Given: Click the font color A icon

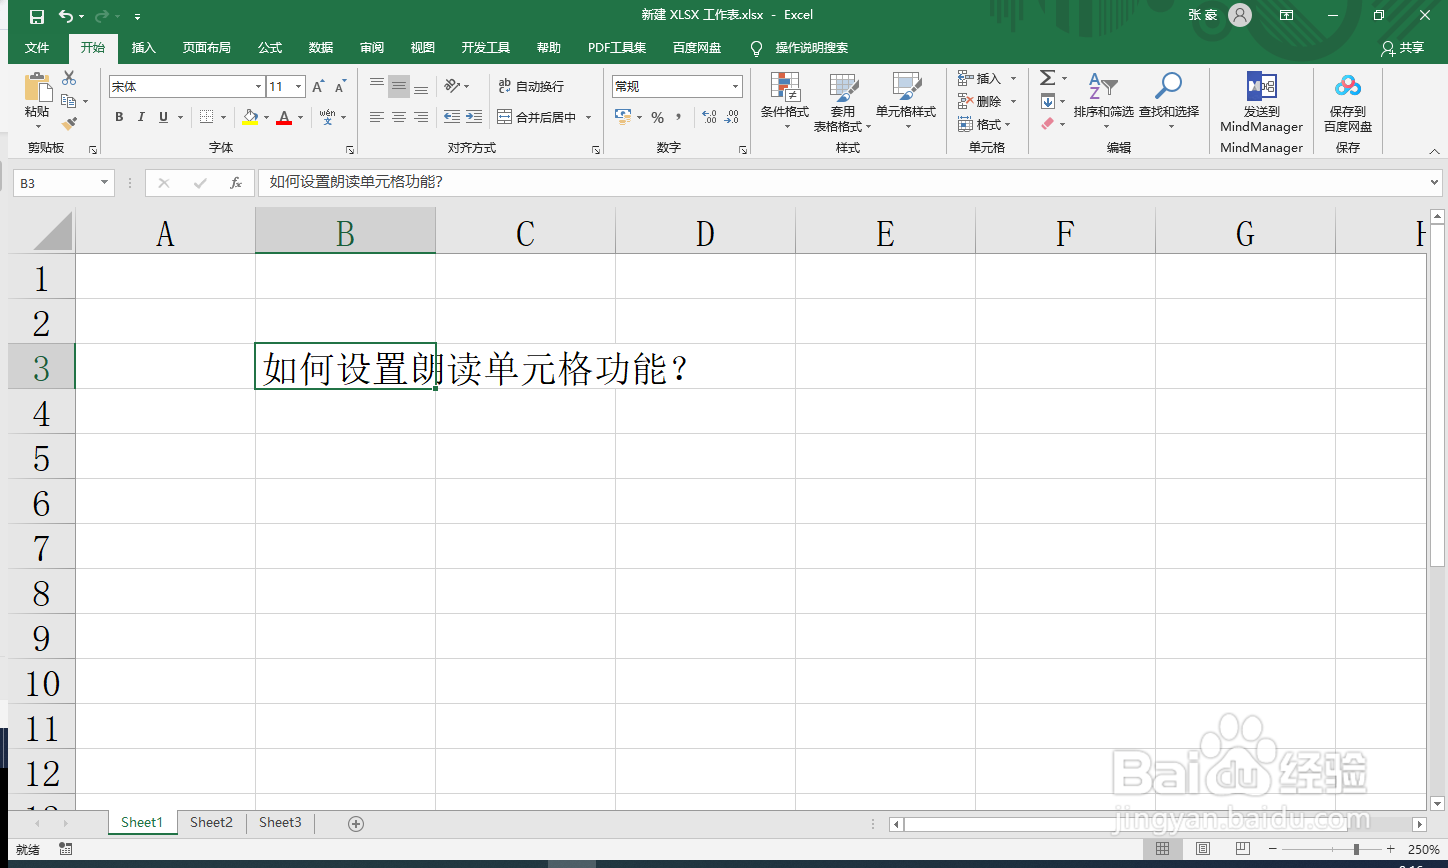Looking at the screenshot, I should [283, 117].
